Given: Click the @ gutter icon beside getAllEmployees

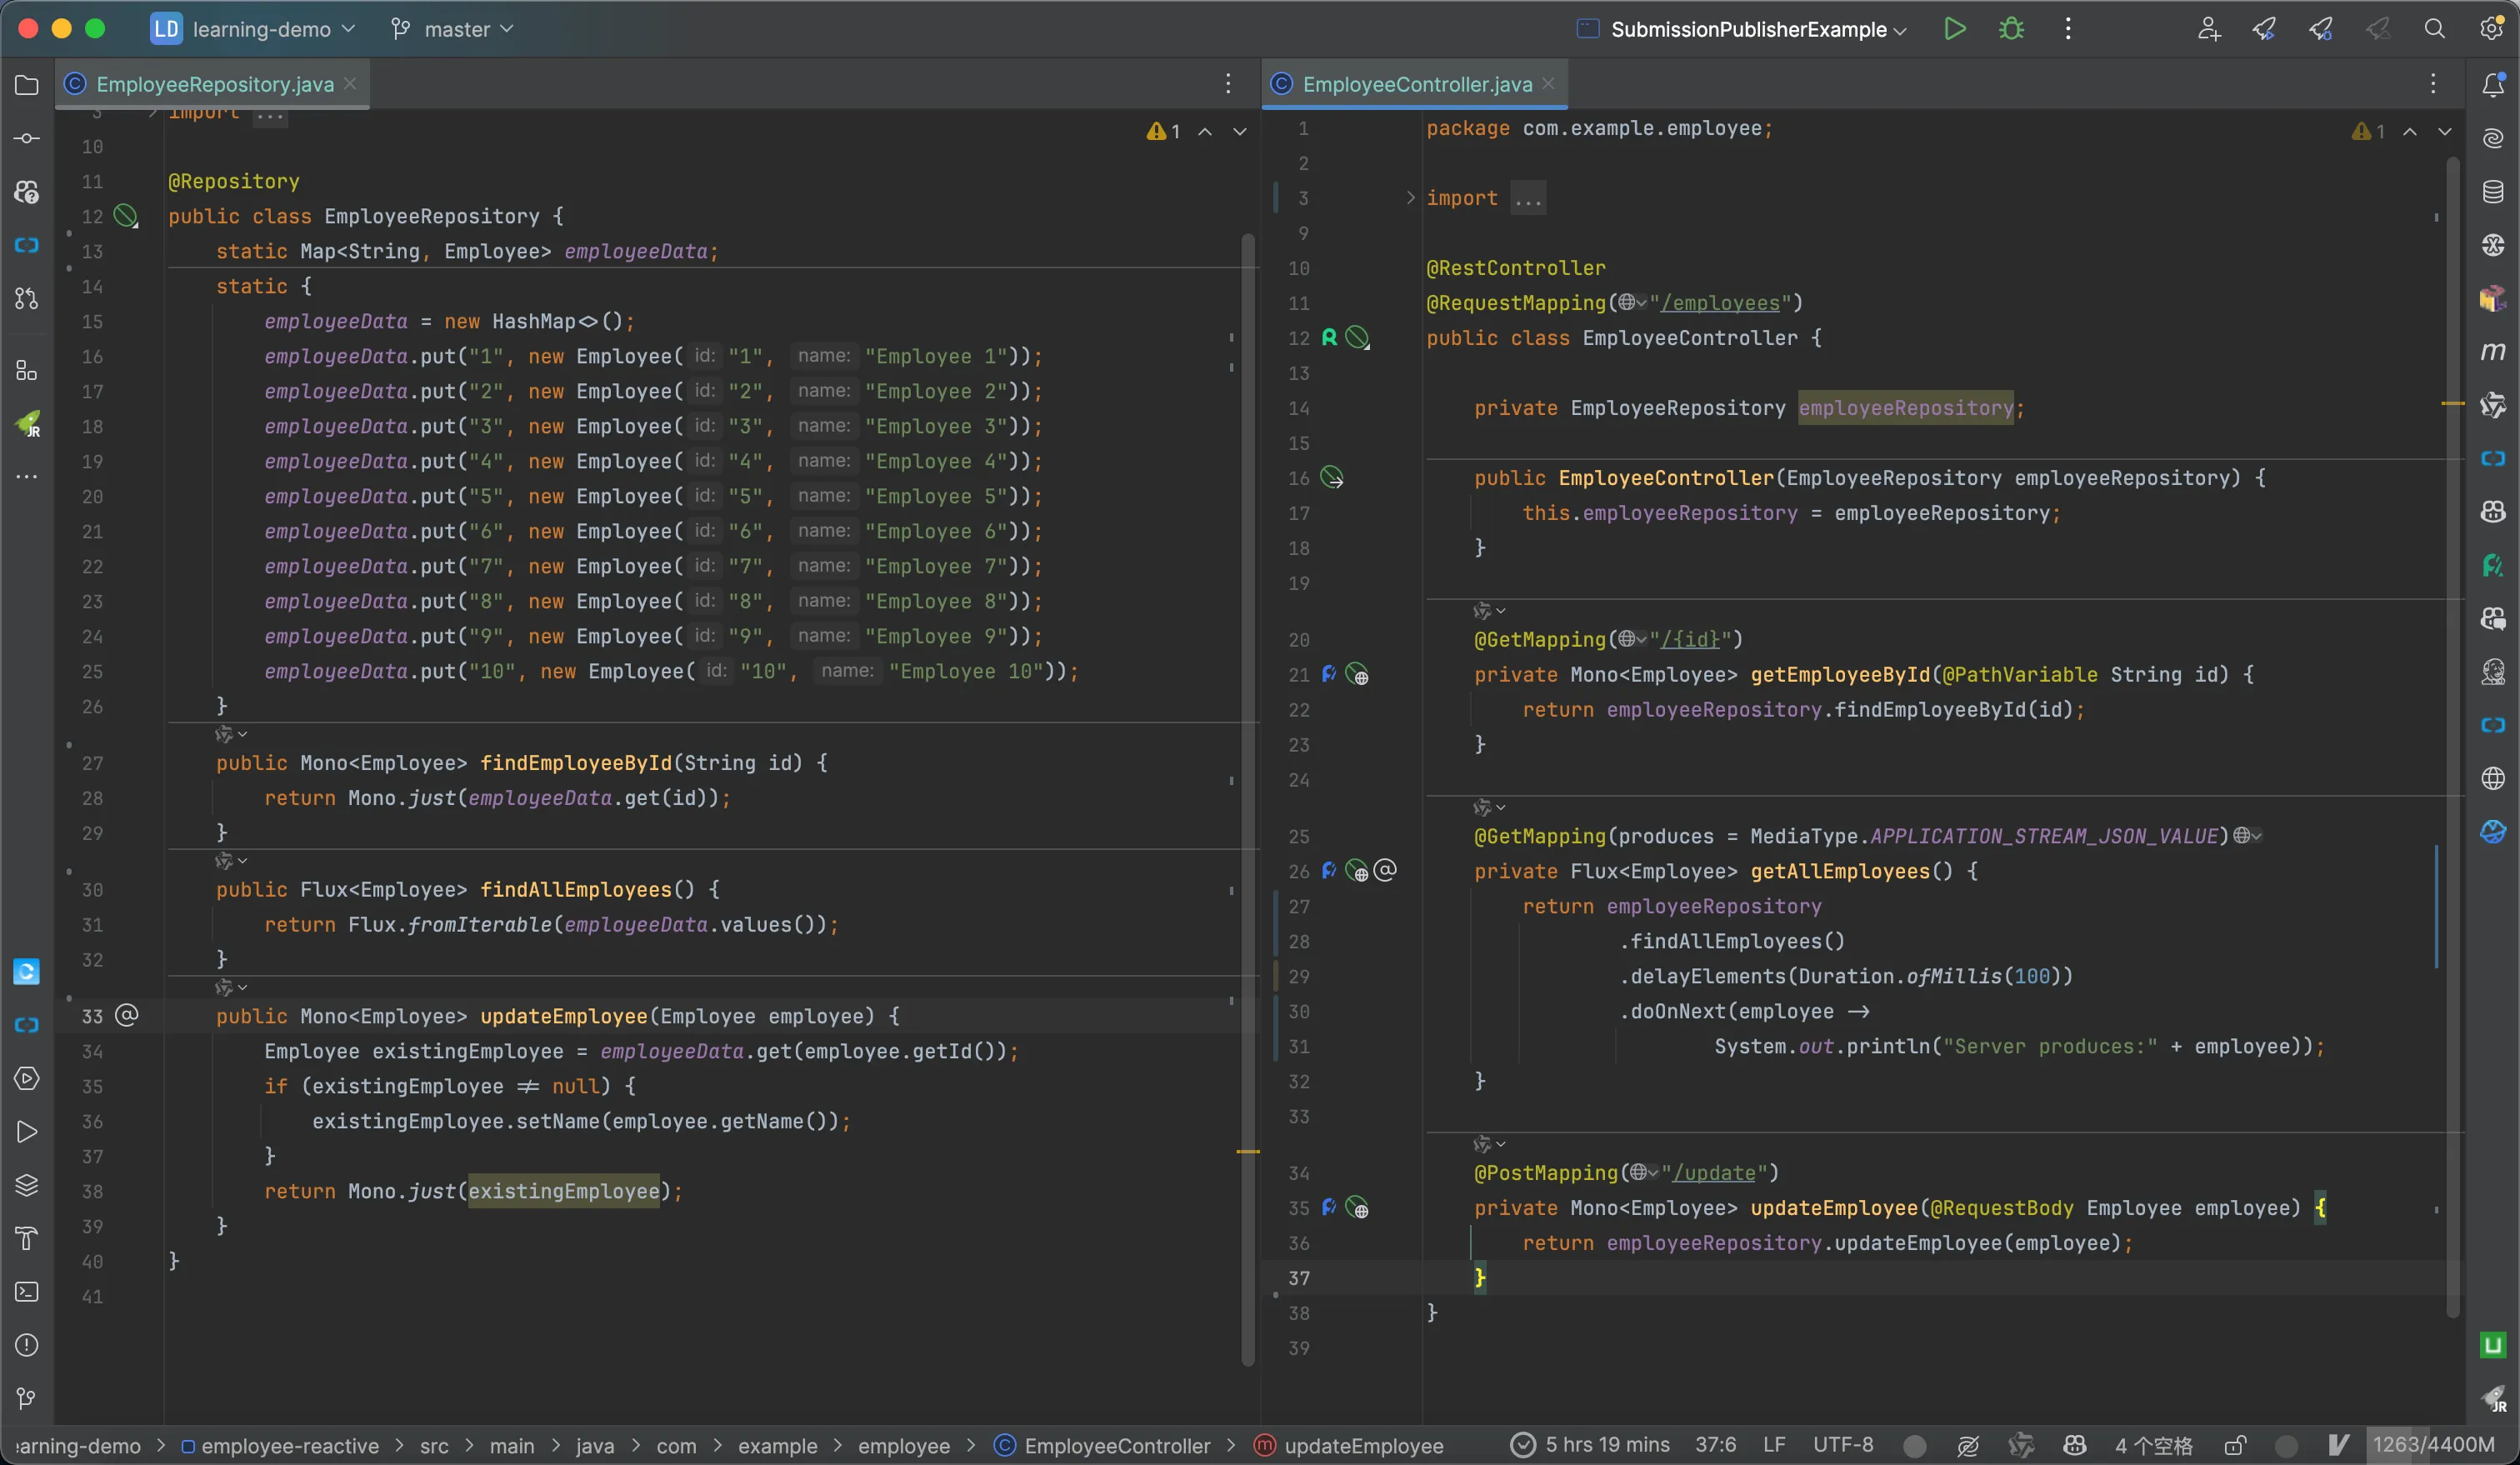Looking at the screenshot, I should pyautogui.click(x=1385, y=870).
